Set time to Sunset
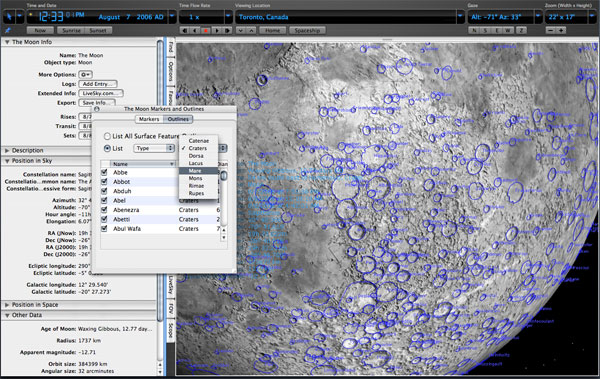Image resolution: width=600 pixels, height=379 pixels. 98,31
